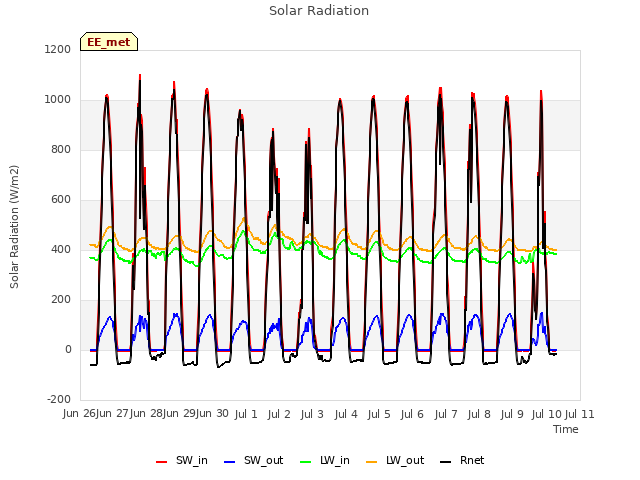Click the 1200 y-axis tick label
This screenshot has width=640, height=480.
click(x=58, y=49)
